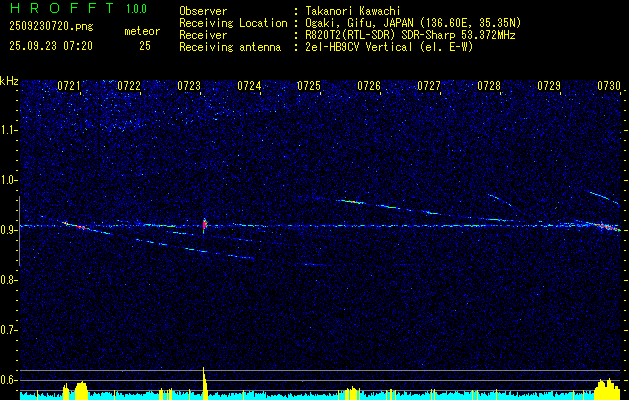Screen dimensions: 629x400
Task: Click the tallest yellow power spike at 0723
Action: pos(204,382)
